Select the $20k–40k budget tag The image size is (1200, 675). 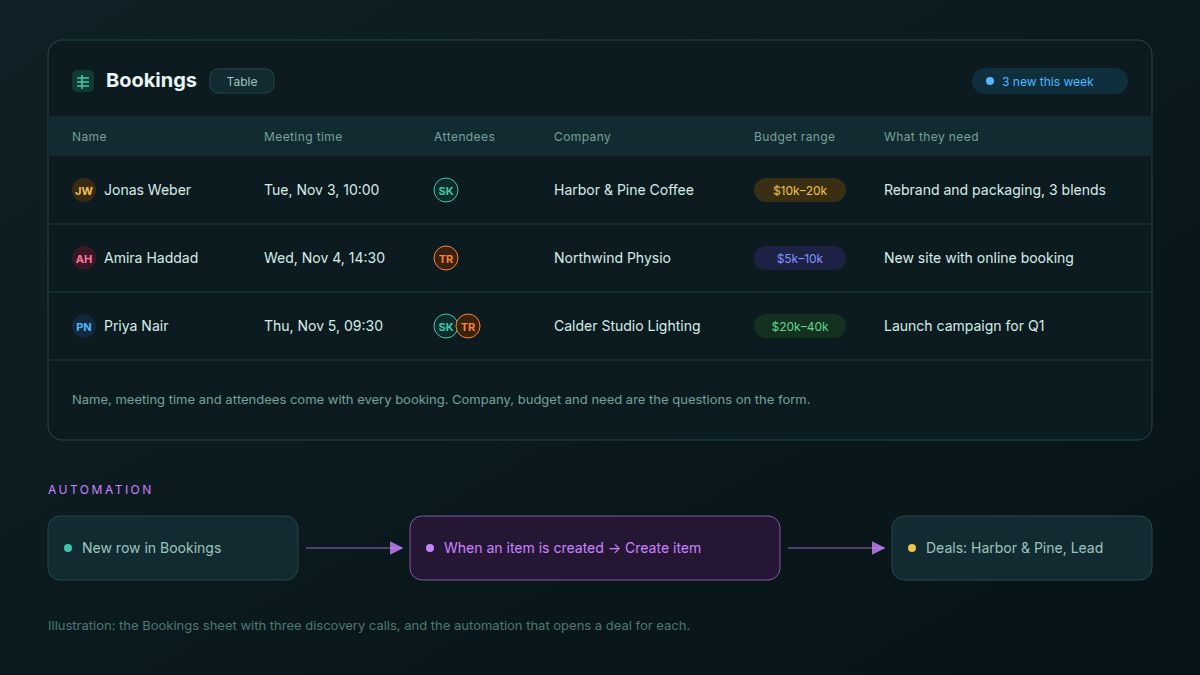click(800, 326)
